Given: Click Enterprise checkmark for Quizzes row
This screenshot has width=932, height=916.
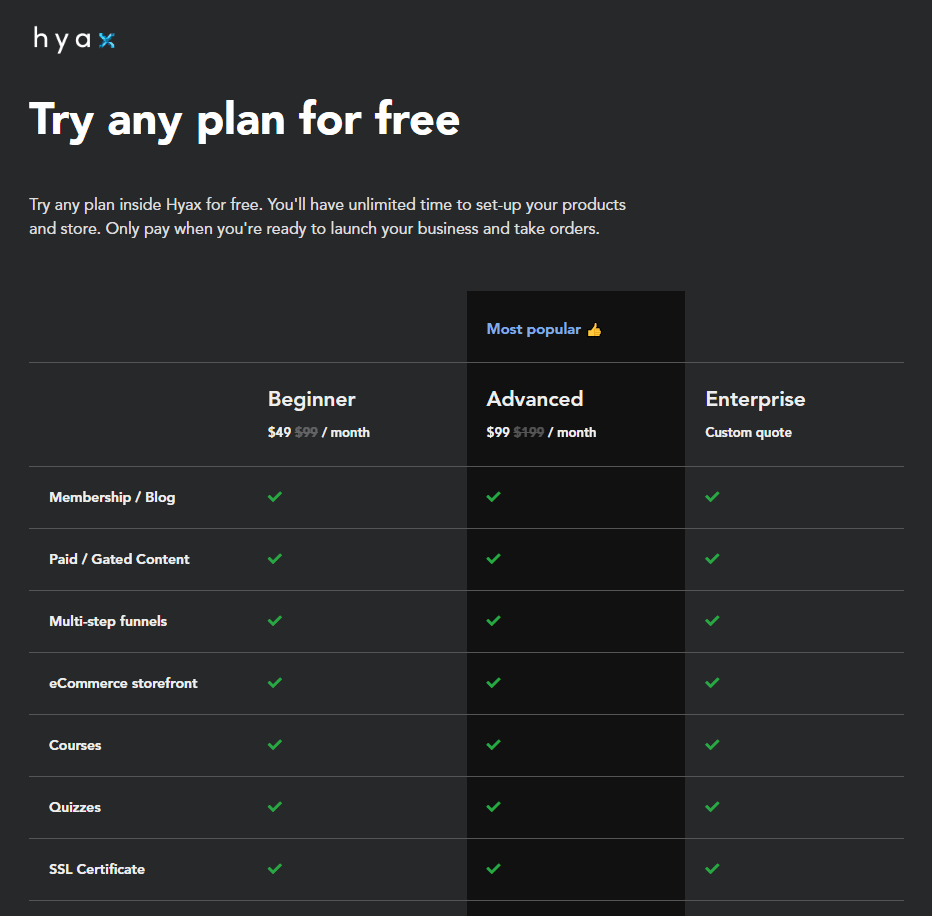Looking at the screenshot, I should tap(712, 807).
